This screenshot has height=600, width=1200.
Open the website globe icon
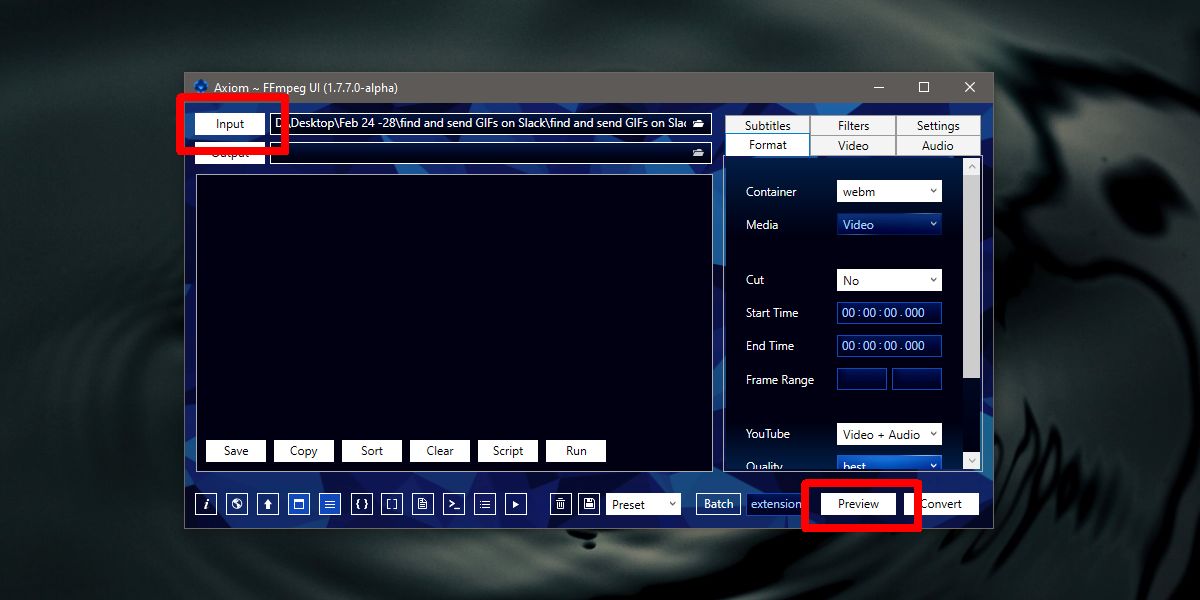(237, 504)
